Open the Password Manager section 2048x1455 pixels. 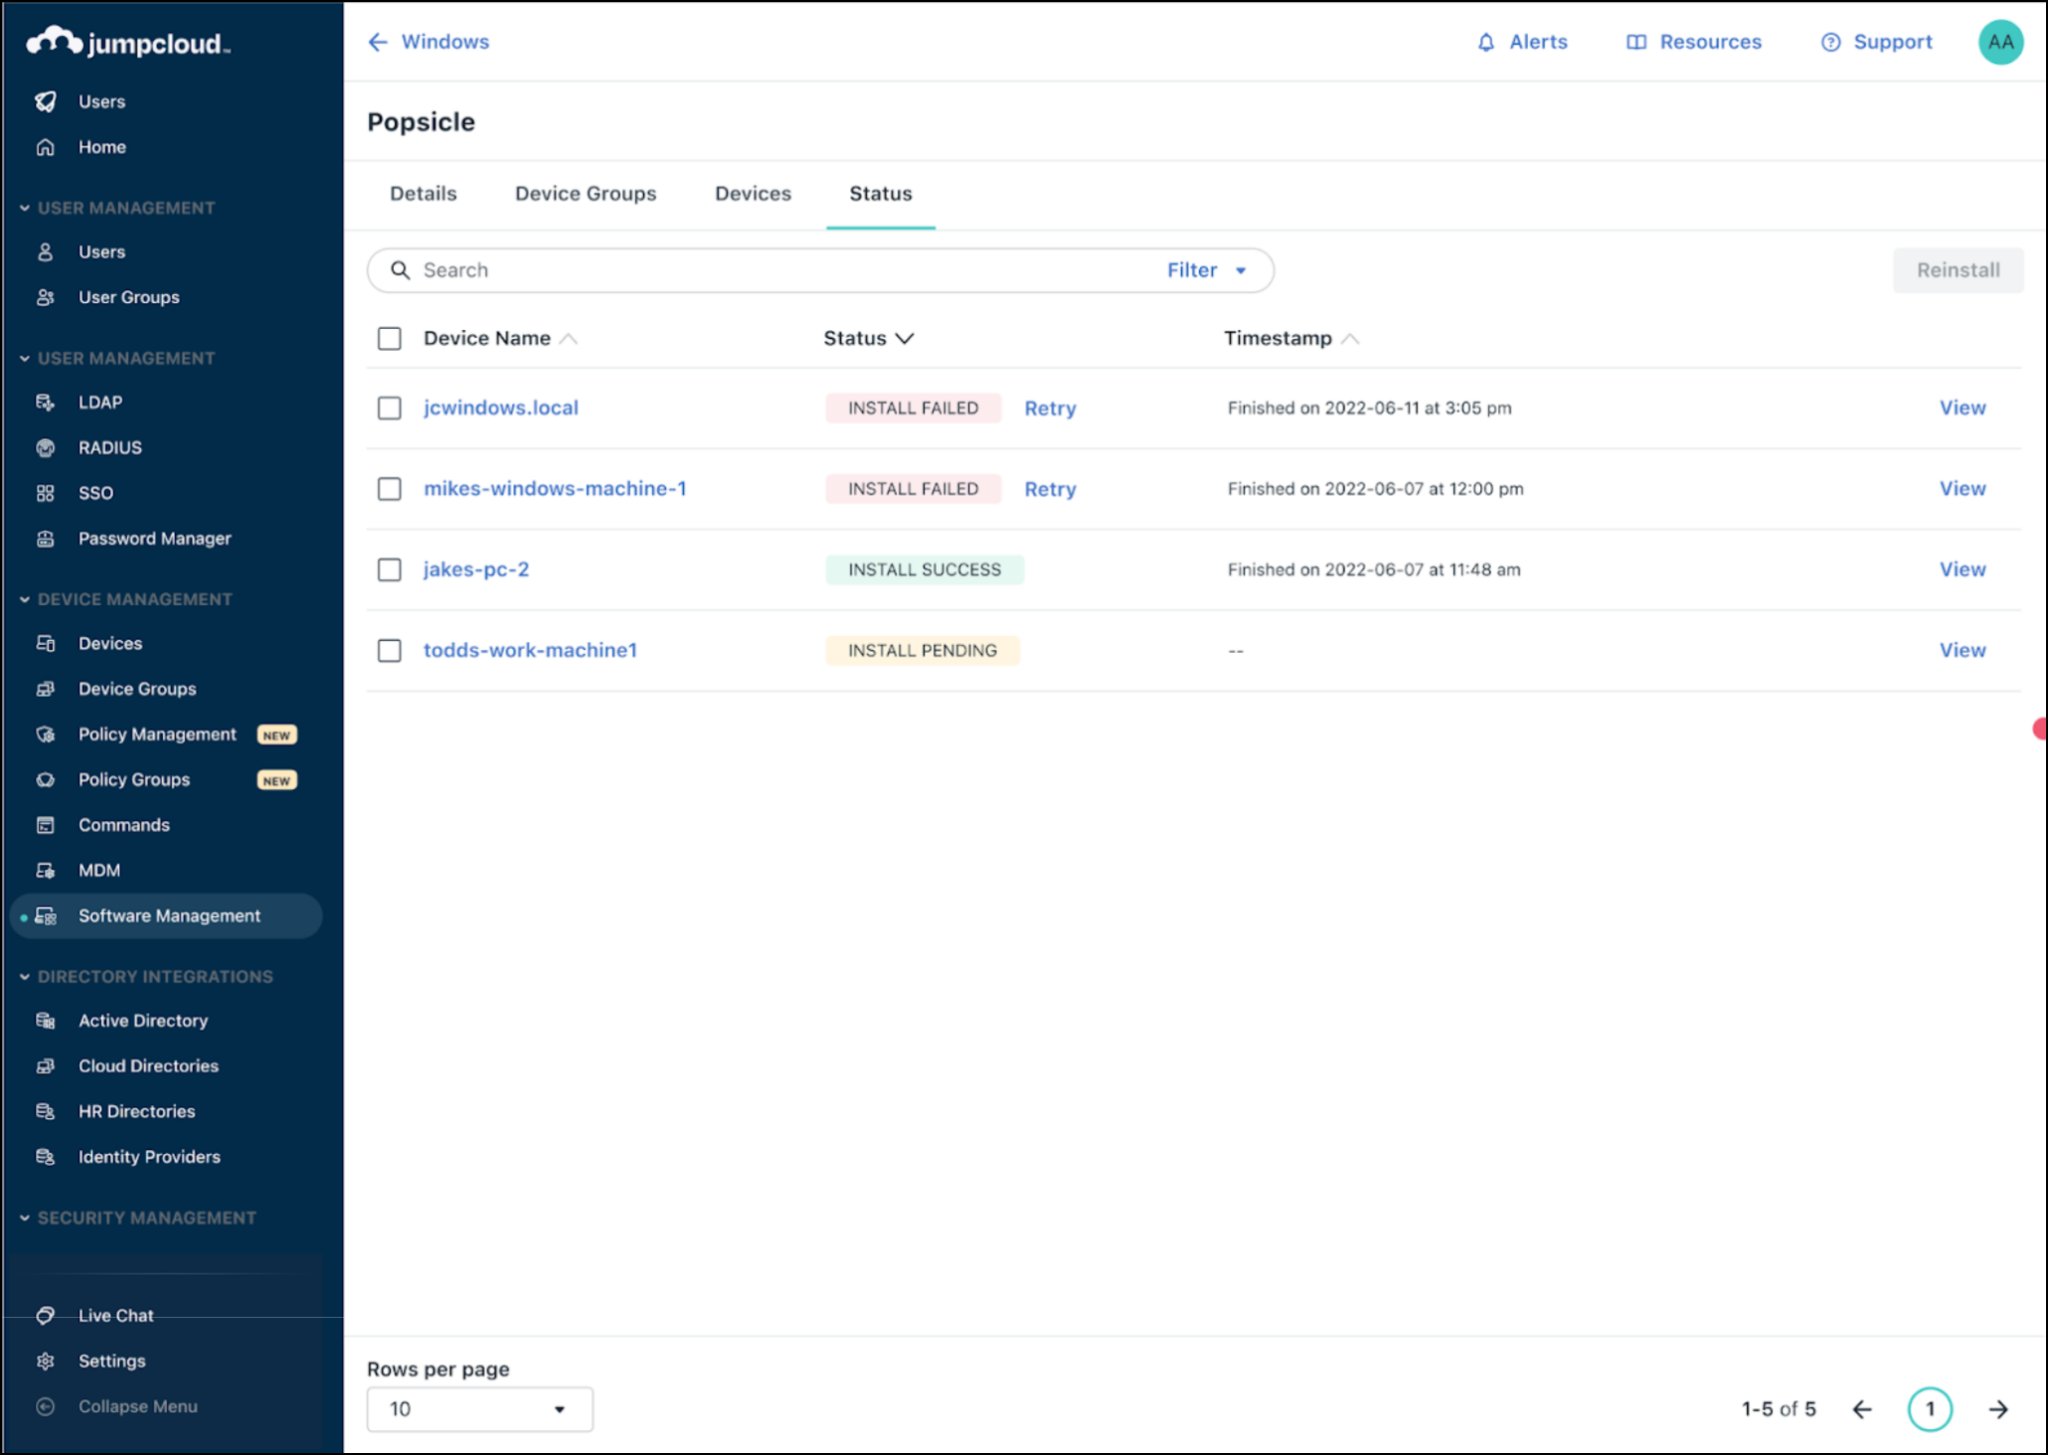coord(154,538)
